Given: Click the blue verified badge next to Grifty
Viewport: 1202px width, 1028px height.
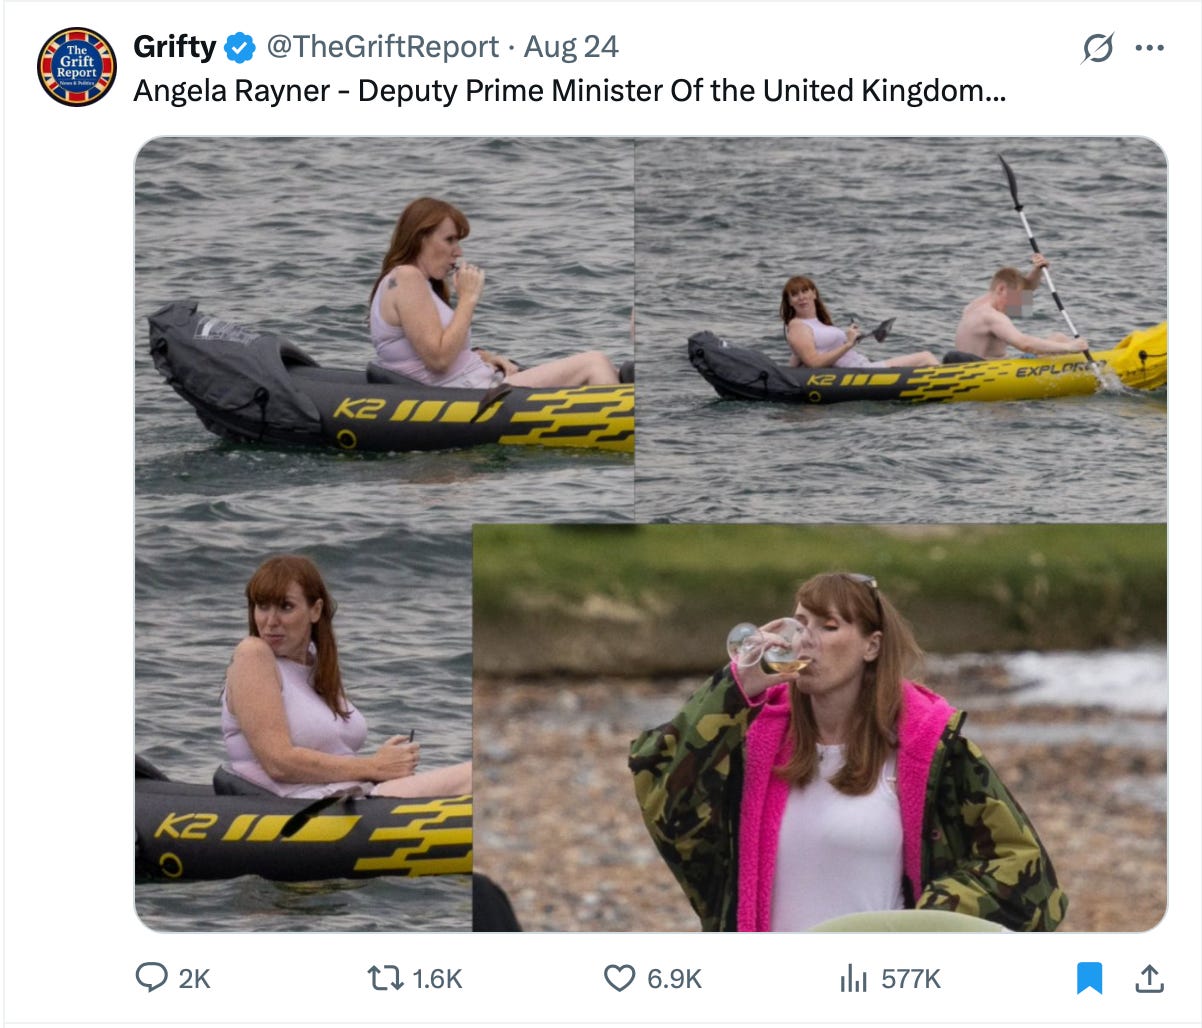Looking at the screenshot, I should pyautogui.click(x=238, y=45).
